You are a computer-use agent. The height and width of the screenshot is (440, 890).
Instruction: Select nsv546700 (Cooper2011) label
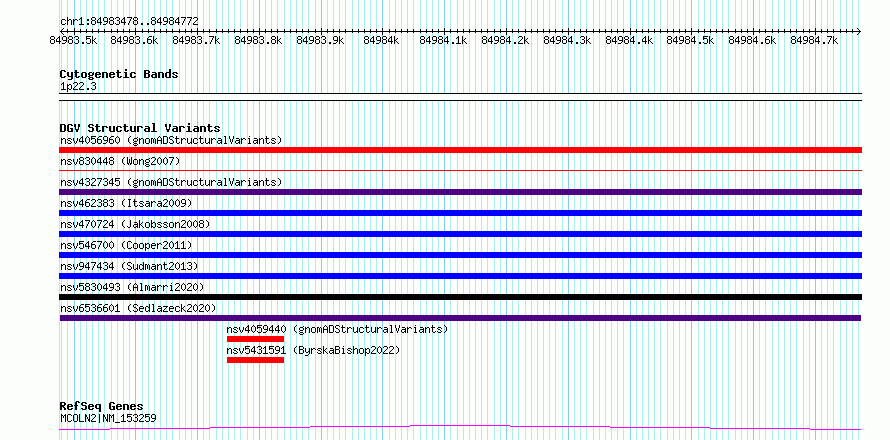point(126,245)
